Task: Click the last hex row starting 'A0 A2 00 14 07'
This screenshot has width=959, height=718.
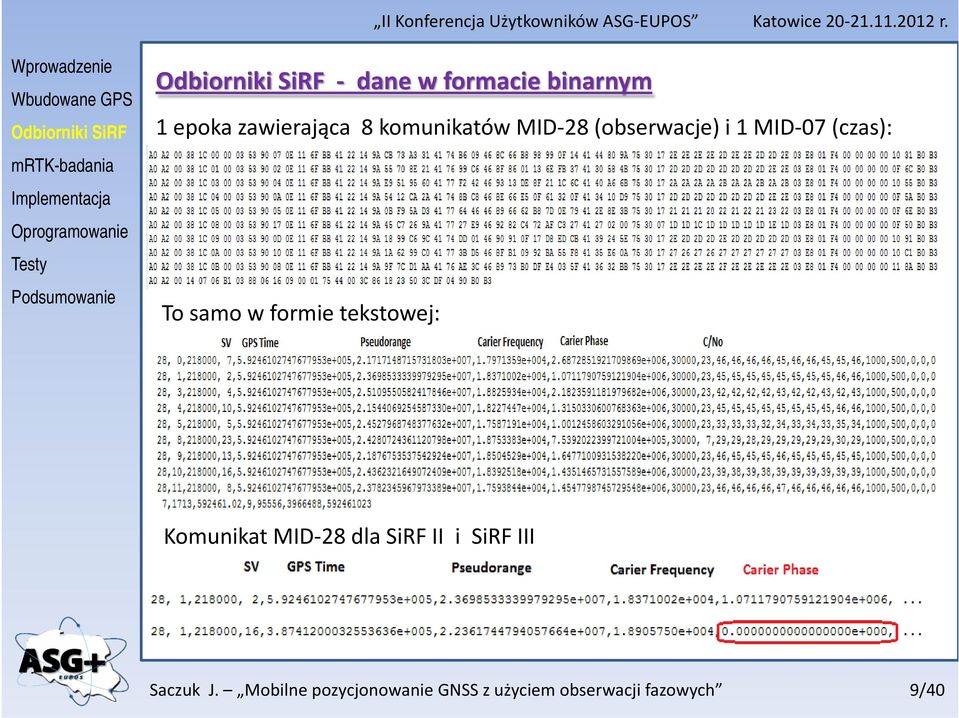Action: [320, 281]
